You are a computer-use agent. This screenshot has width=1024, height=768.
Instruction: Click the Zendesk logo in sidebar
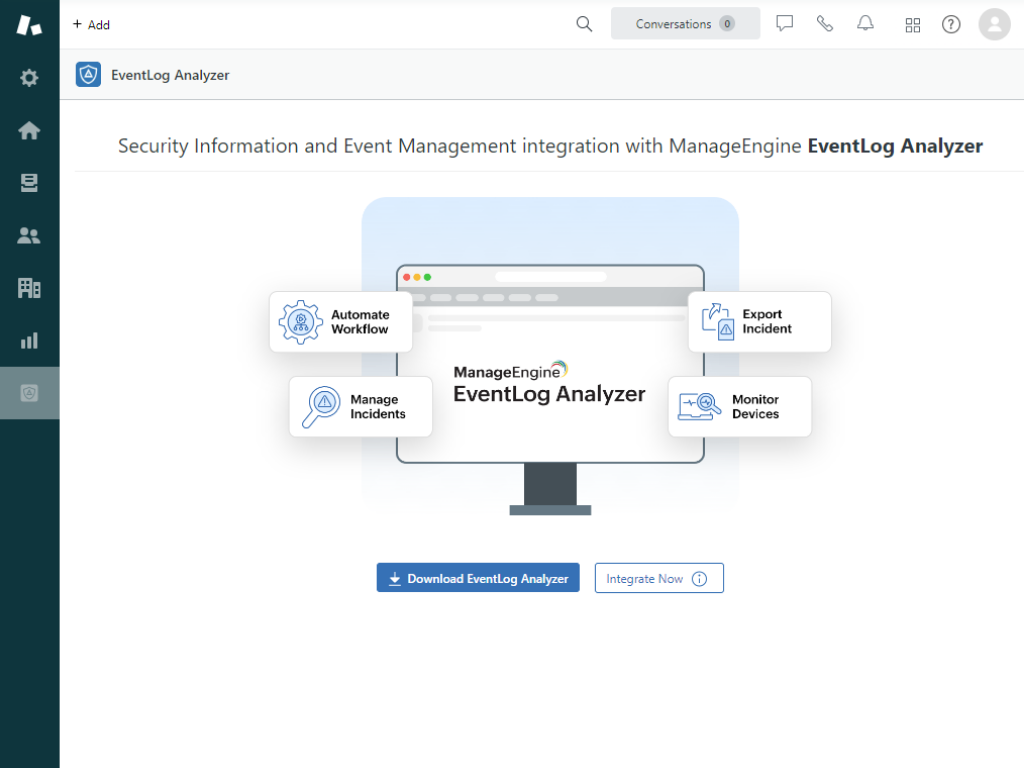click(29, 25)
